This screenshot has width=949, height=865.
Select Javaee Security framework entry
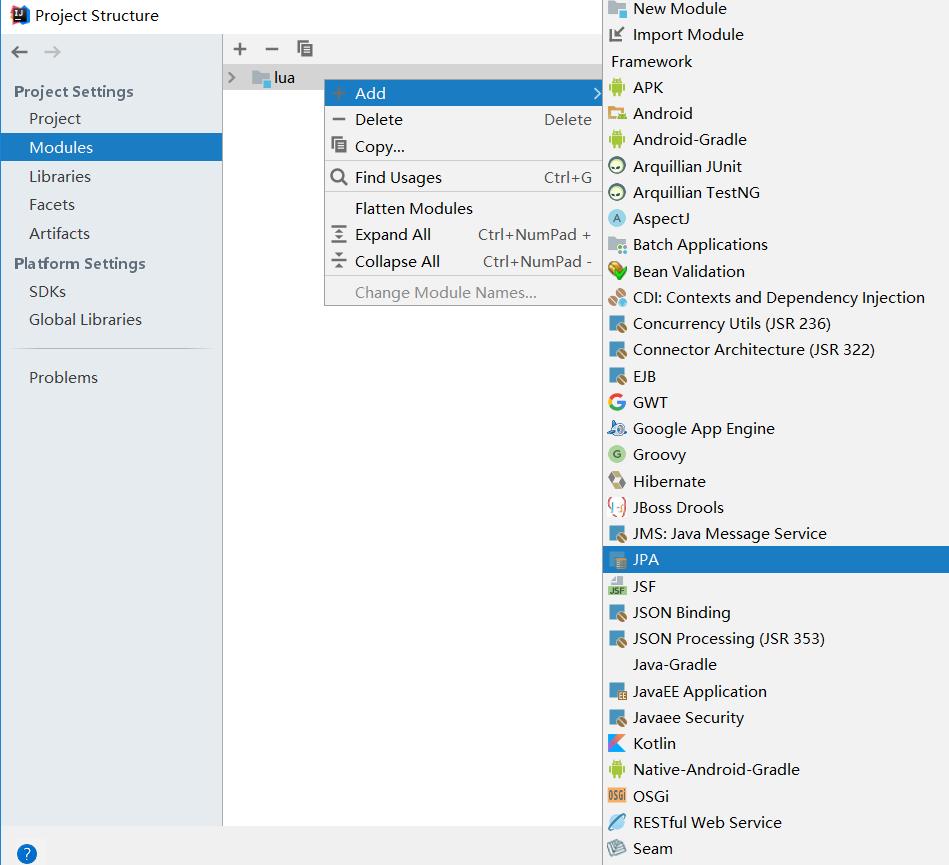click(776, 717)
